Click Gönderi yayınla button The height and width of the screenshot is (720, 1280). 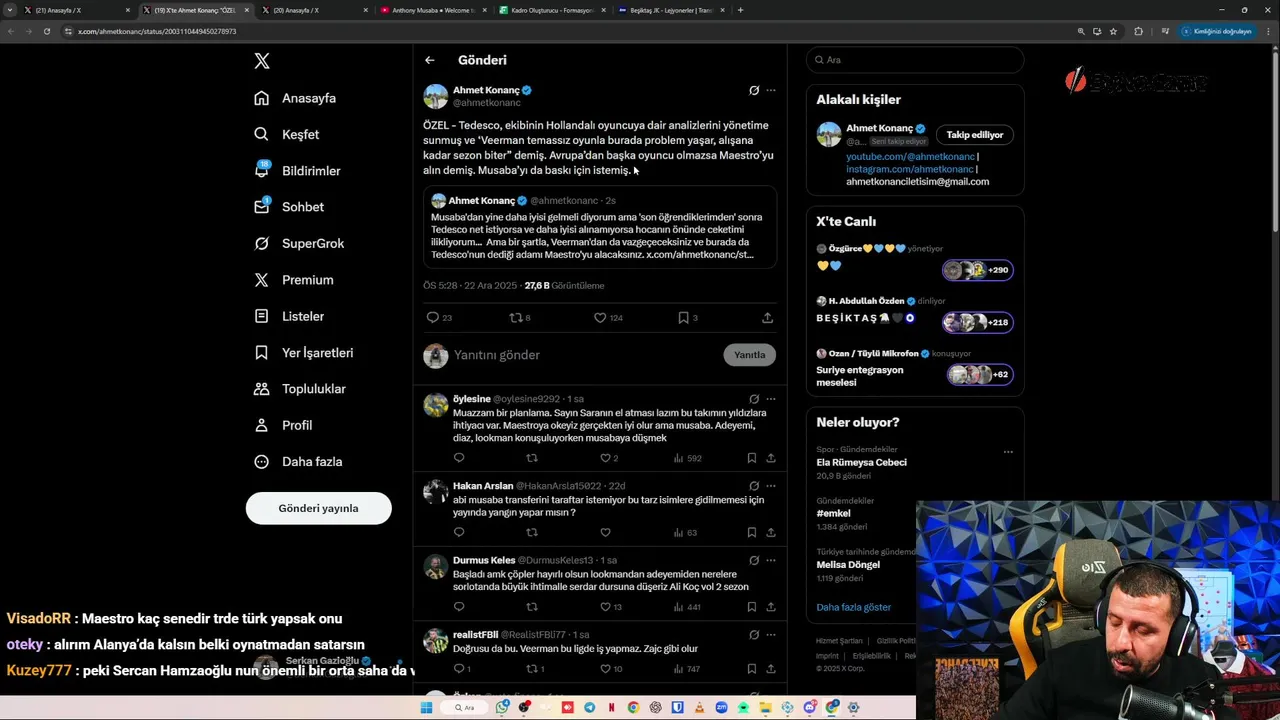click(x=318, y=508)
